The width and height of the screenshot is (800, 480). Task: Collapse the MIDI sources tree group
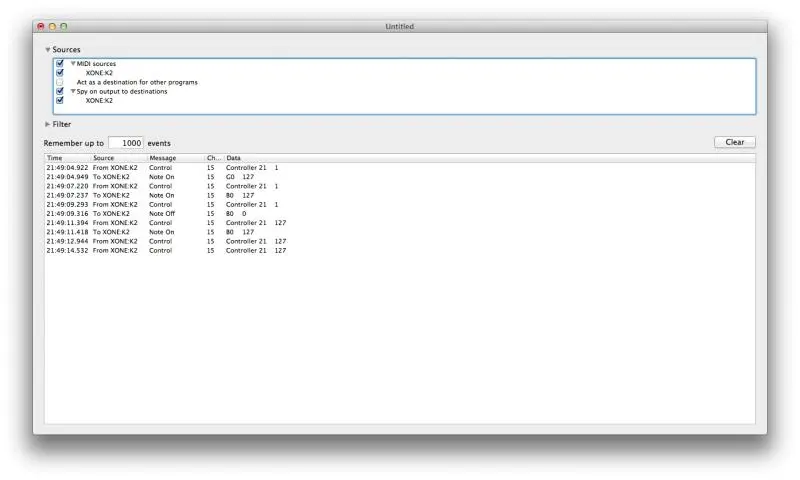[73, 64]
